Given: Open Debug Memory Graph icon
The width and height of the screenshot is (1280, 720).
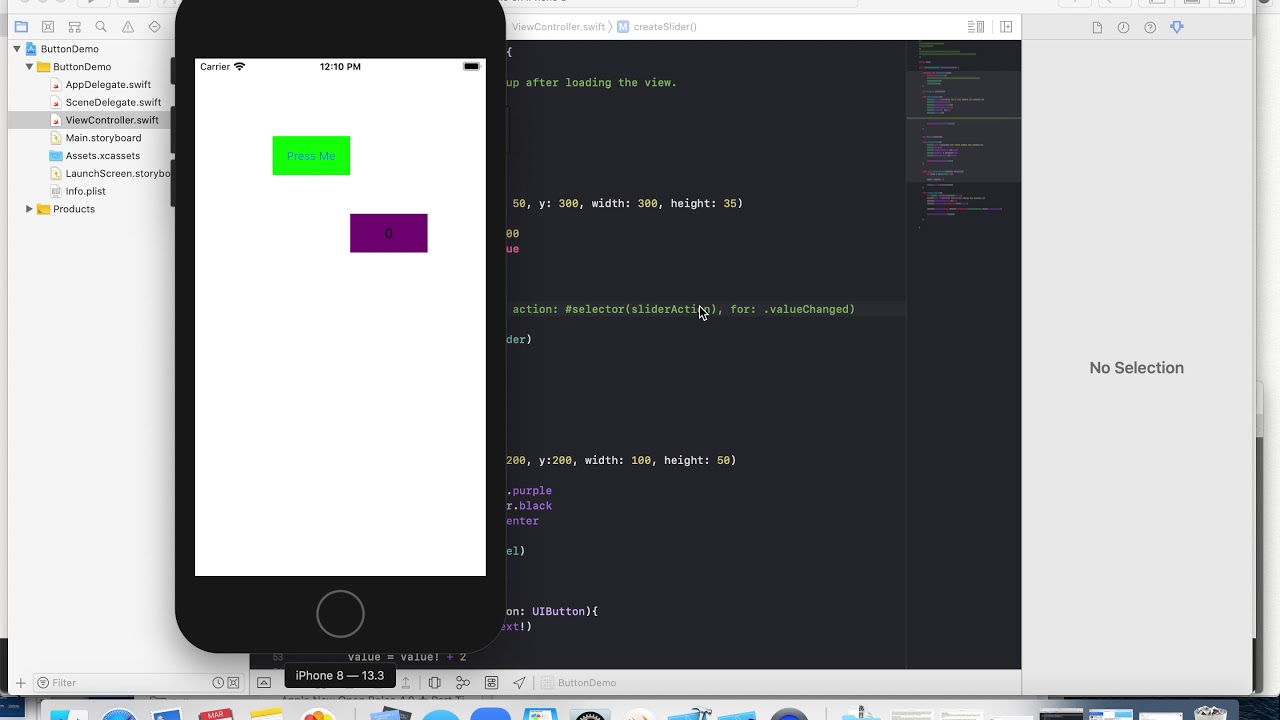Looking at the screenshot, I should [x=463, y=683].
